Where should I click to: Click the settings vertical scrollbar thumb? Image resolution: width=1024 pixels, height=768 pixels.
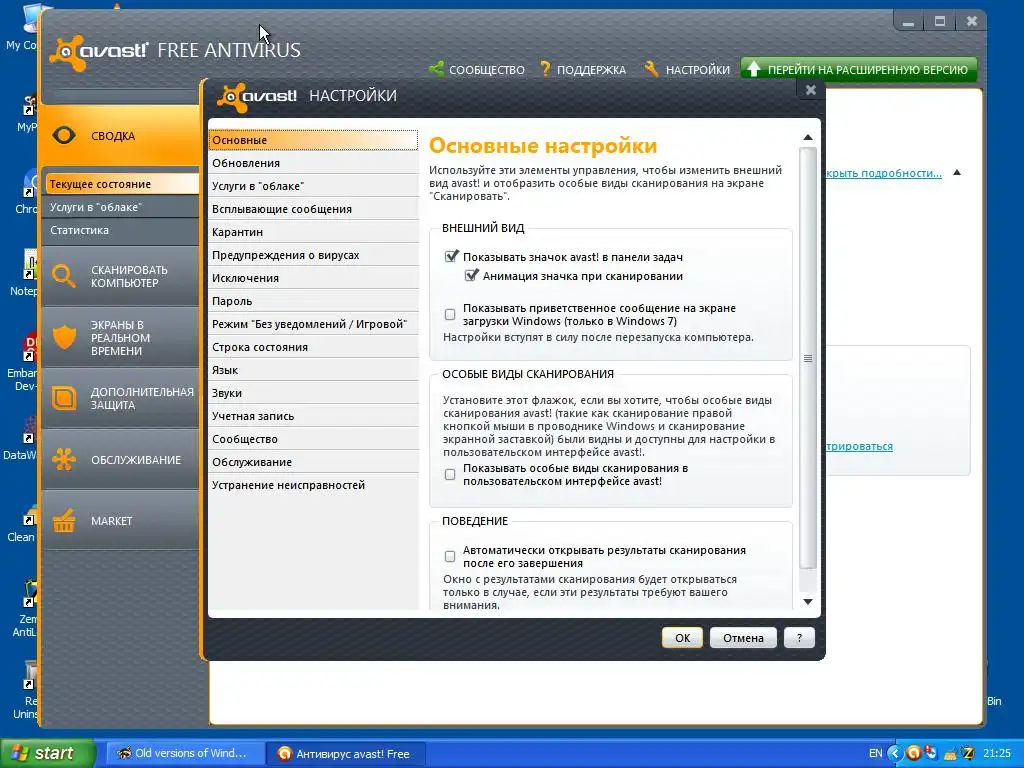coord(808,358)
